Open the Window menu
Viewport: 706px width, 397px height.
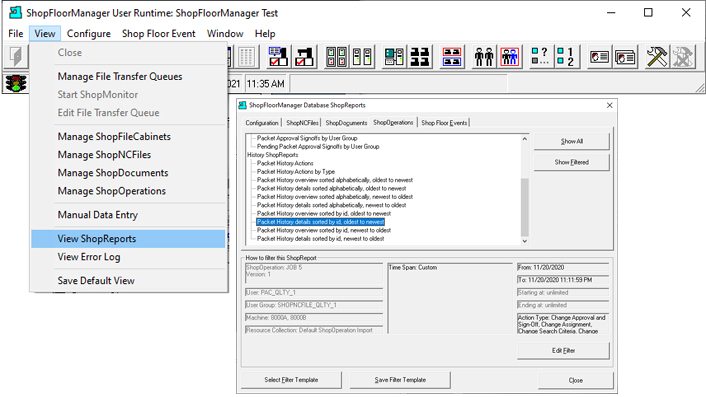[x=225, y=34]
